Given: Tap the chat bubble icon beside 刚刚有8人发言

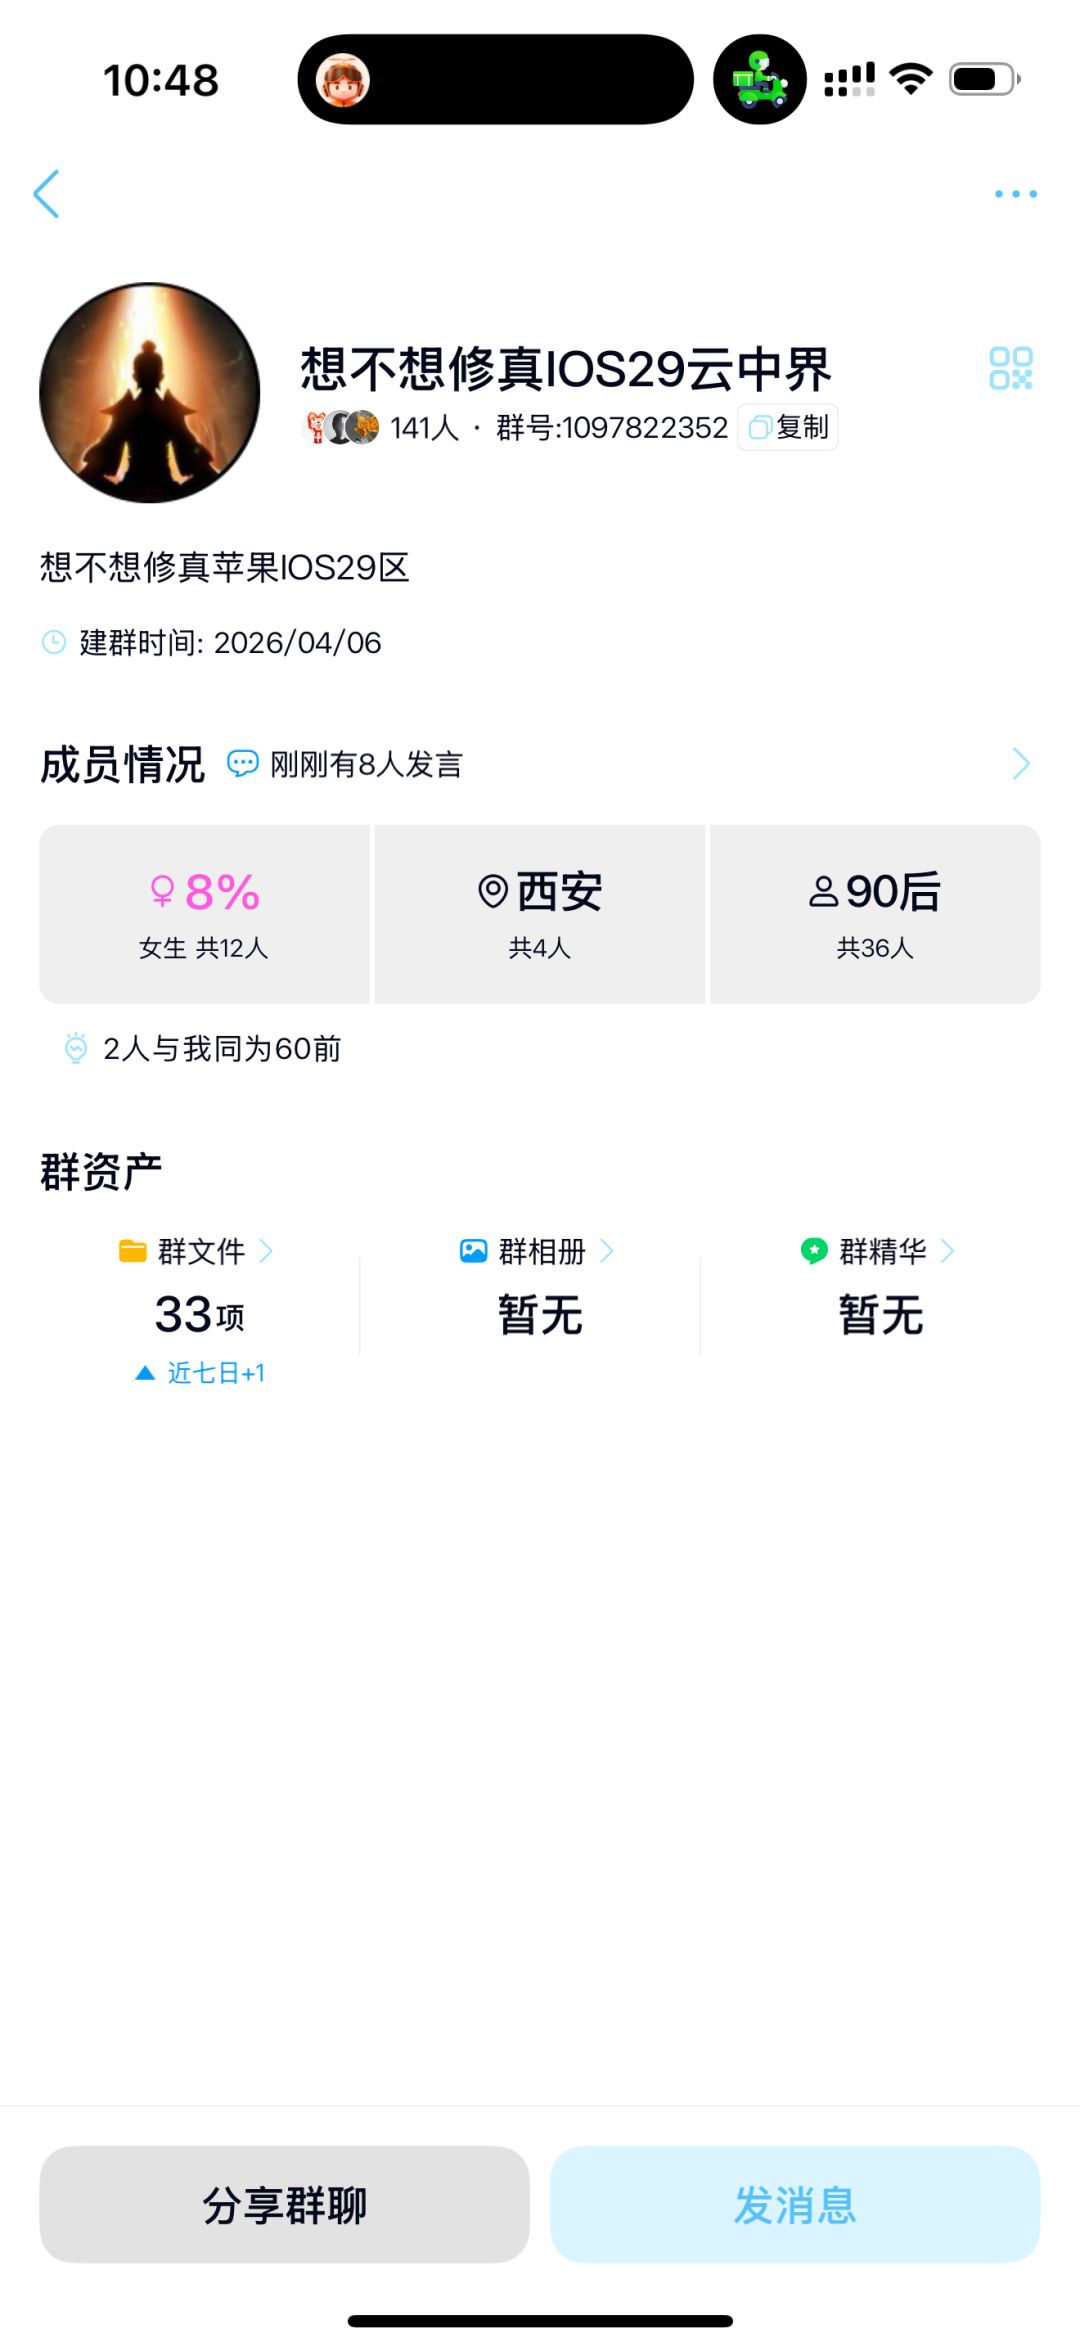Looking at the screenshot, I should pos(242,764).
